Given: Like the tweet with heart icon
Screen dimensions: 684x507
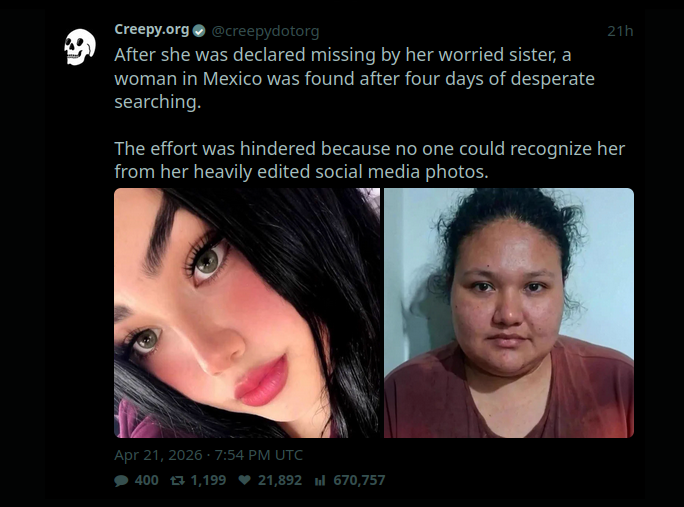Looking at the screenshot, I should pyautogui.click(x=245, y=480).
